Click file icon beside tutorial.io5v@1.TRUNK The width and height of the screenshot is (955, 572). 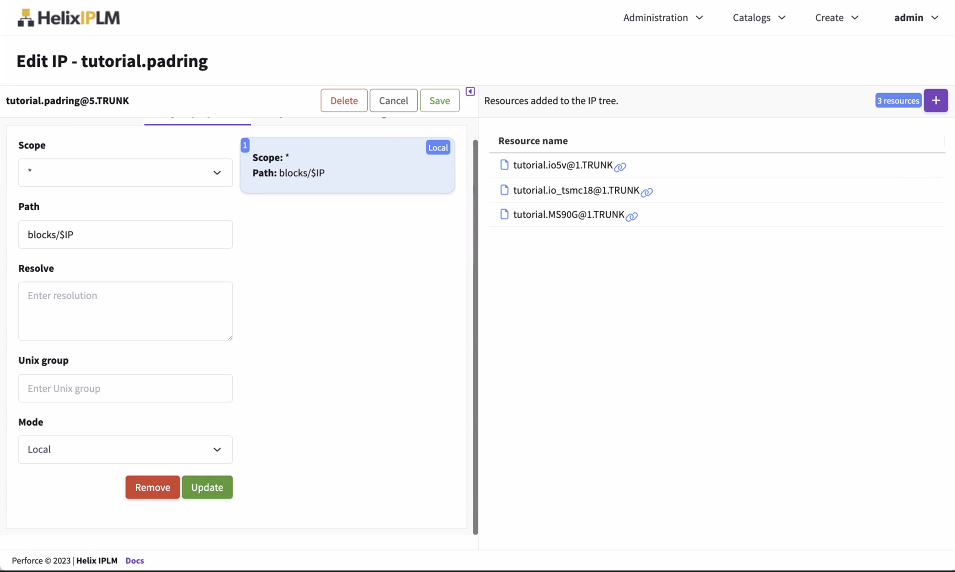[x=504, y=165]
